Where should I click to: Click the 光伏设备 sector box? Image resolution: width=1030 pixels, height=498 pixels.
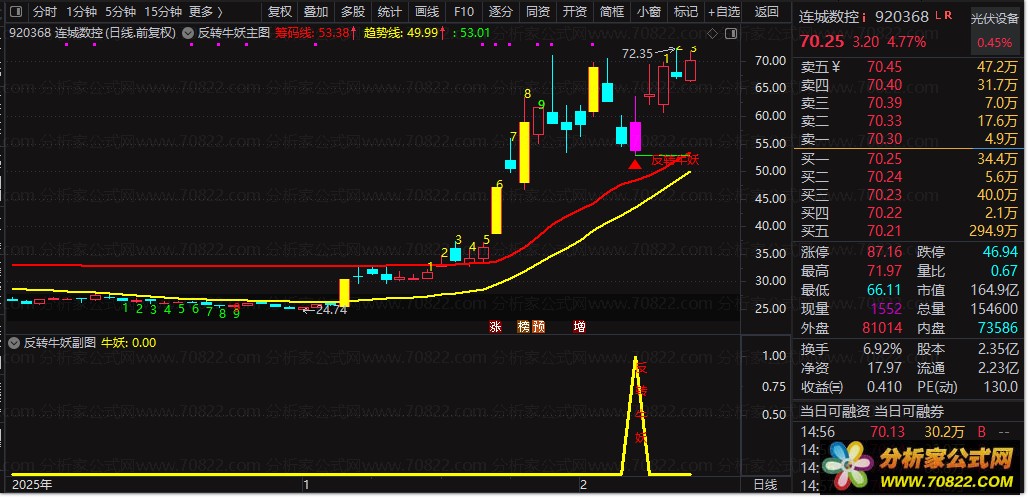(x=995, y=29)
